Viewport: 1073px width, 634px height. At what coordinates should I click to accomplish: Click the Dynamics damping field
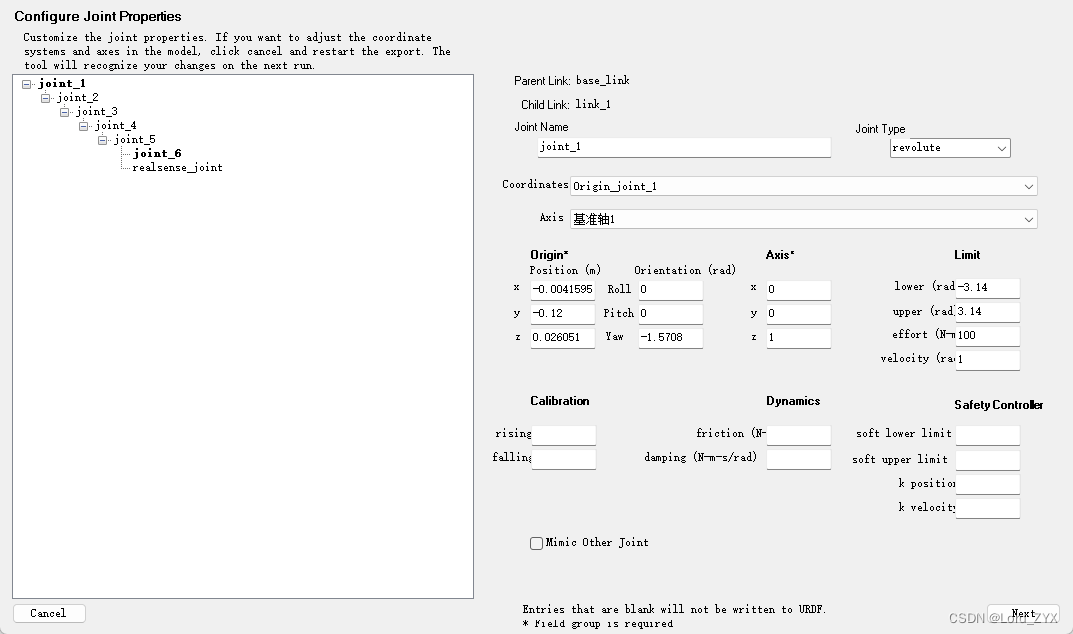(799, 459)
